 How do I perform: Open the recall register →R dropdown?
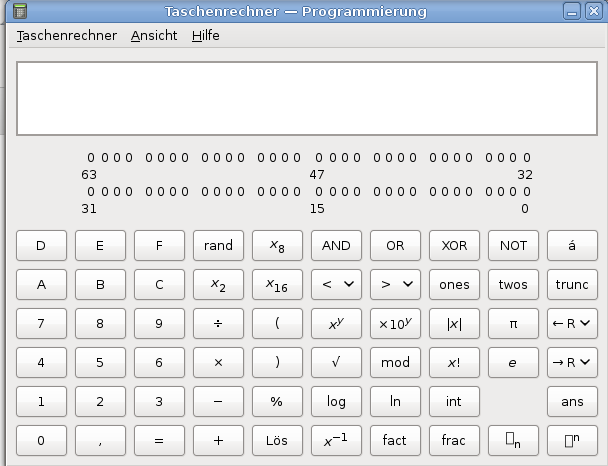coord(572,362)
